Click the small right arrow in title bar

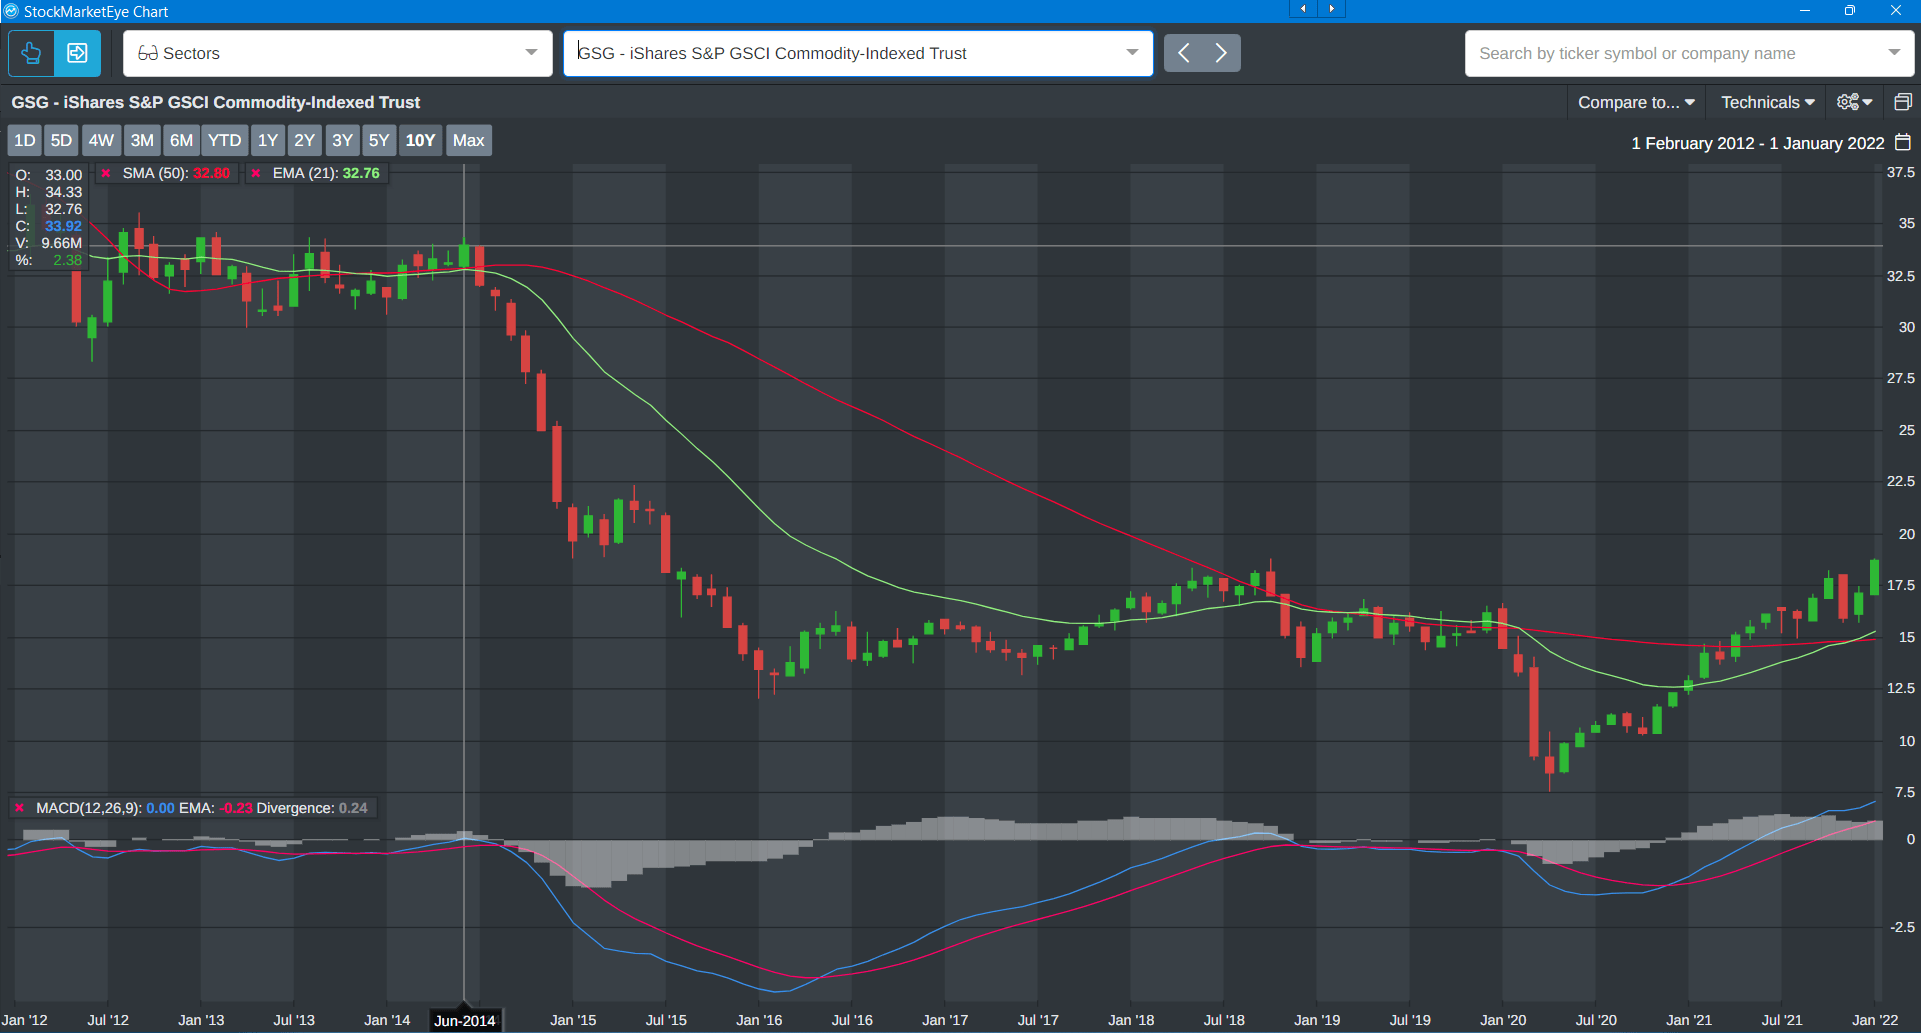pos(1331,9)
